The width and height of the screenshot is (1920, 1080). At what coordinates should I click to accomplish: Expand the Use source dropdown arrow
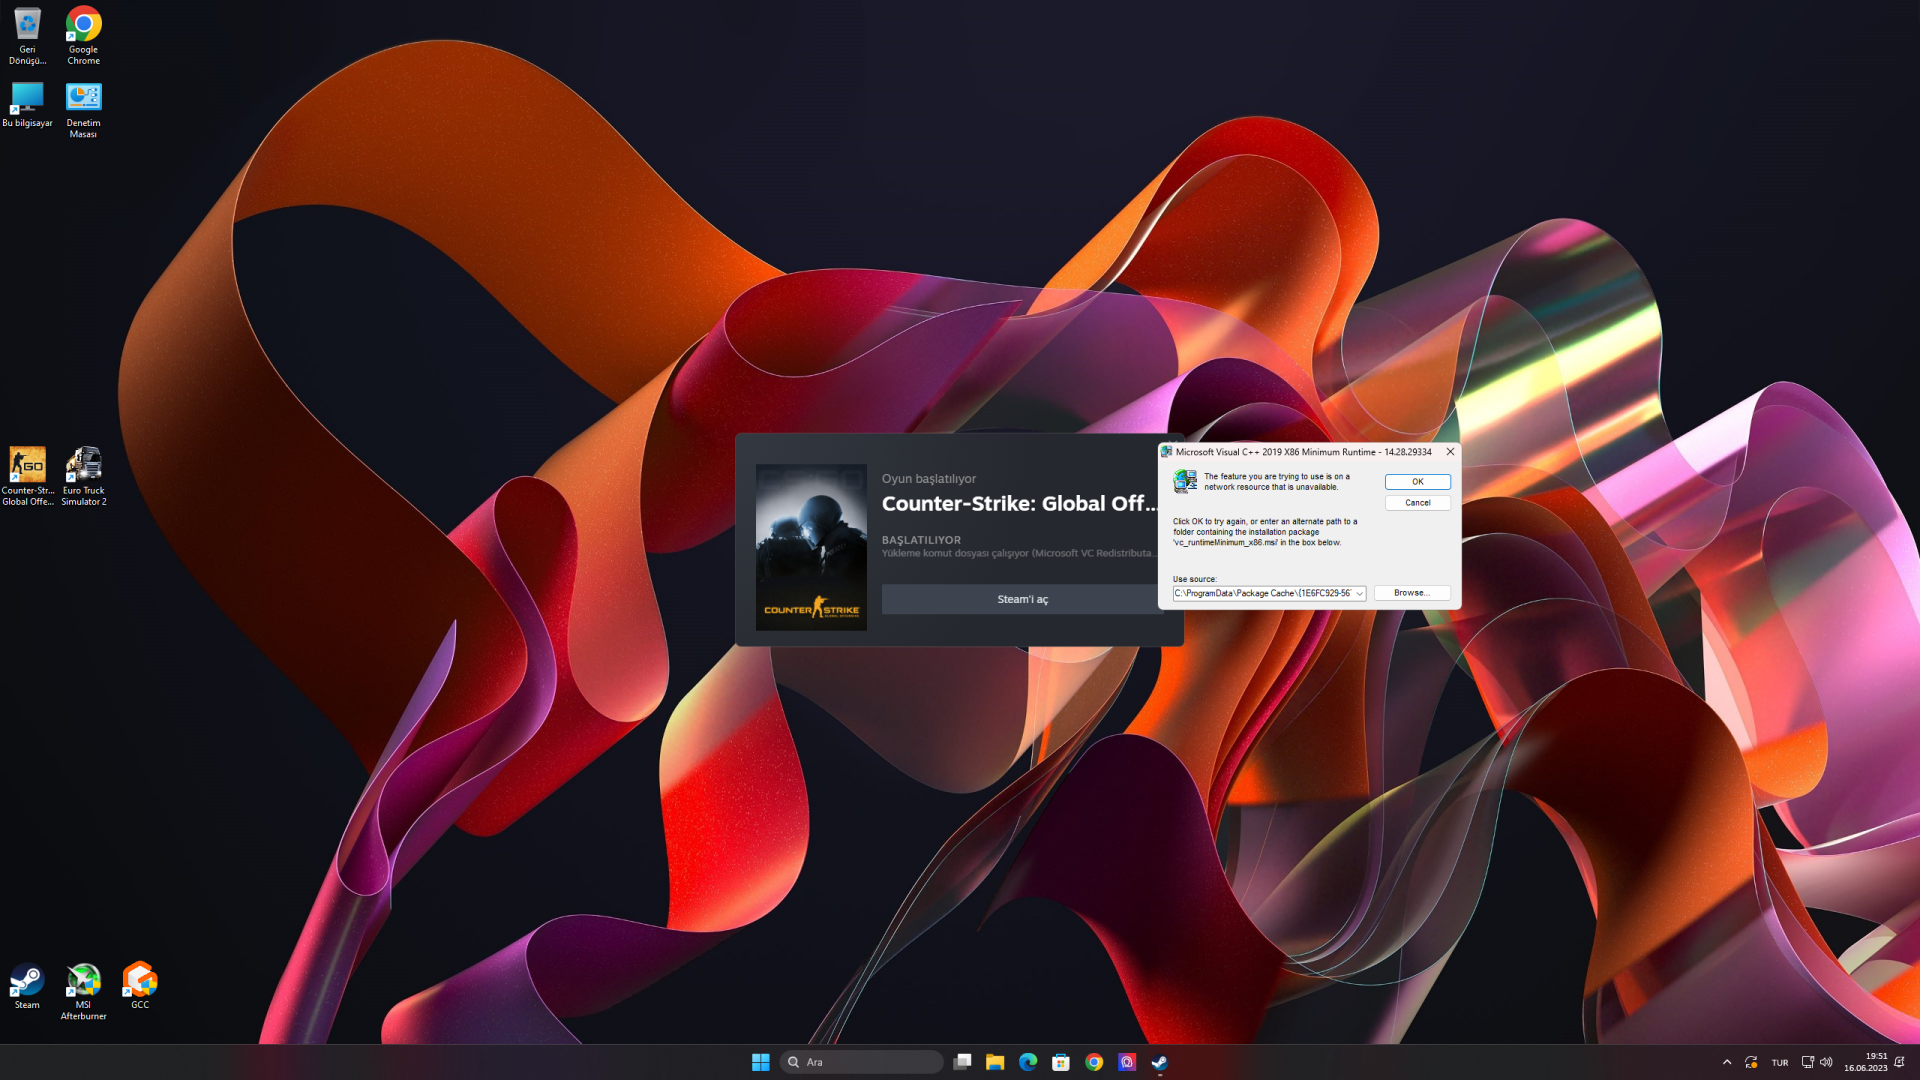[x=1359, y=594]
